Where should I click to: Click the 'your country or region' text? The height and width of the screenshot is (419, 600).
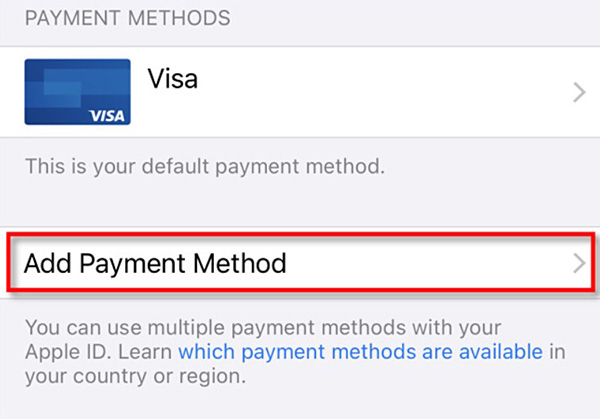tap(135, 376)
